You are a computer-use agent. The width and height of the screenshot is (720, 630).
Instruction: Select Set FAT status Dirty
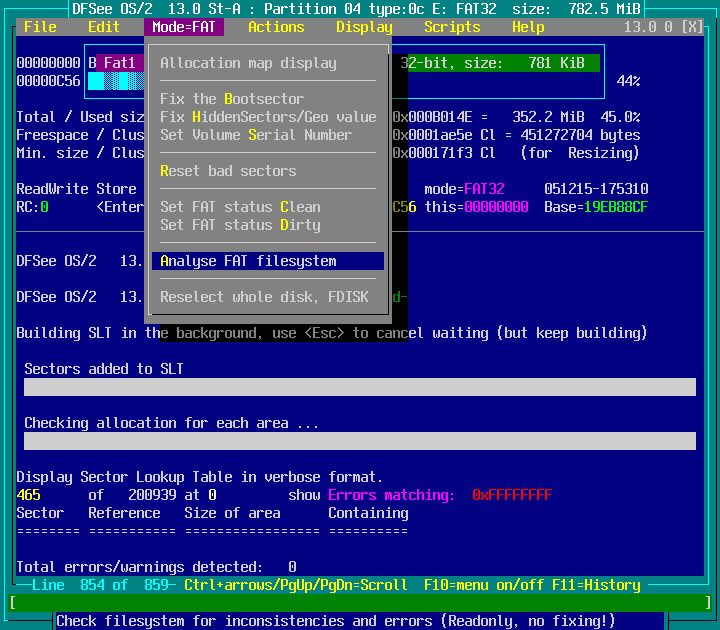coord(268,225)
